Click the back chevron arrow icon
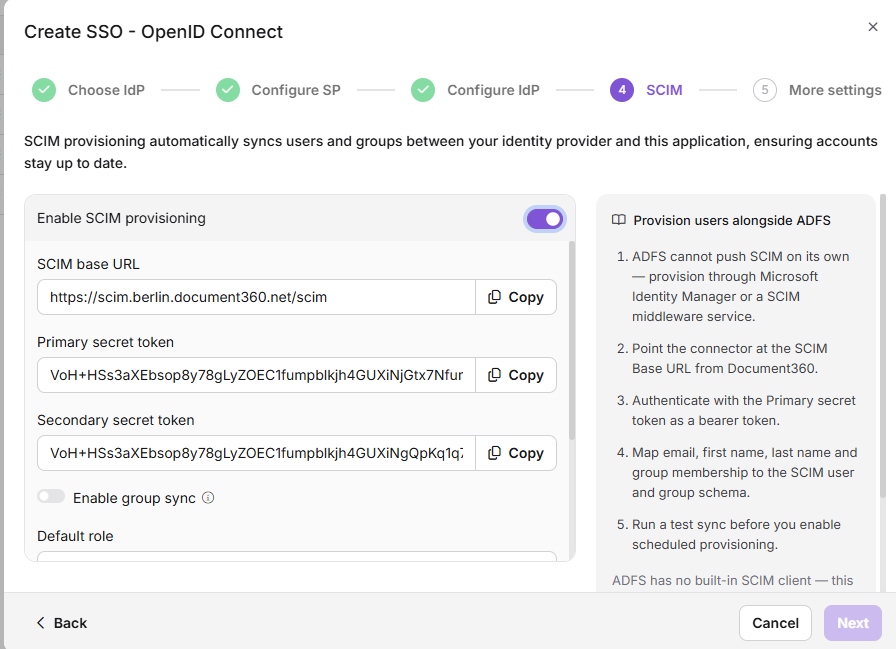This screenshot has width=896, height=649. point(41,623)
